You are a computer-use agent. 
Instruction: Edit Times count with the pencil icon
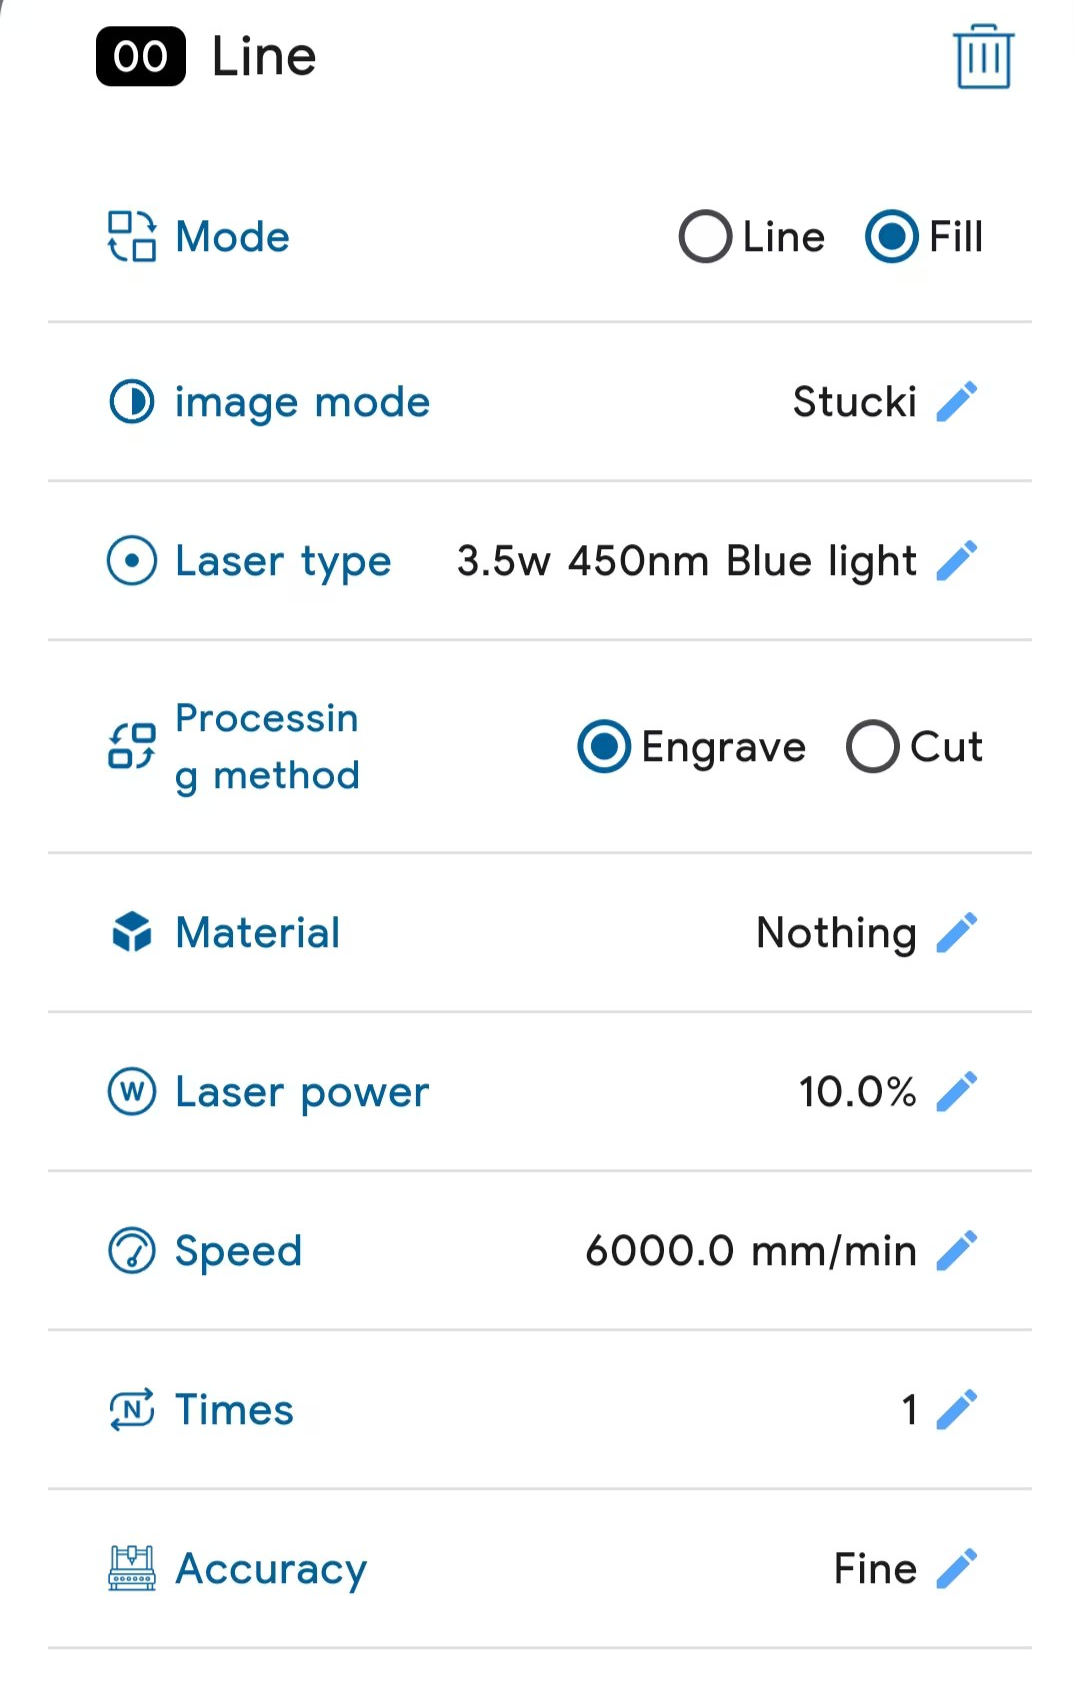tap(957, 1410)
